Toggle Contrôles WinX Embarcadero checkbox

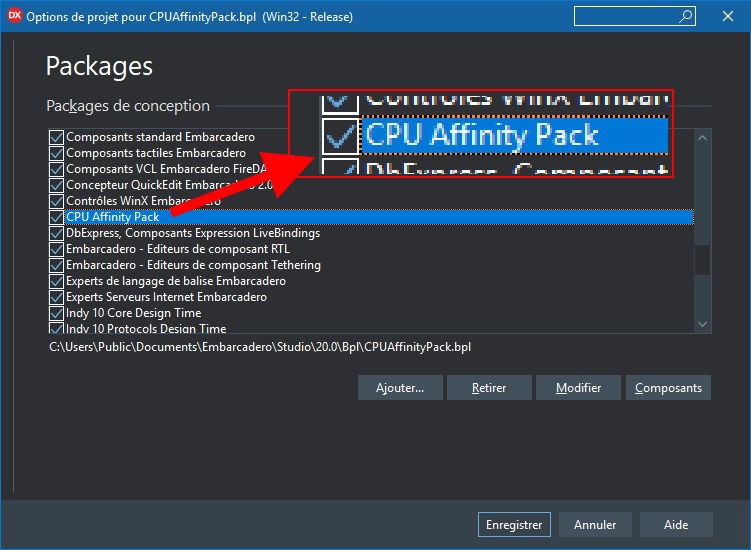tap(57, 201)
